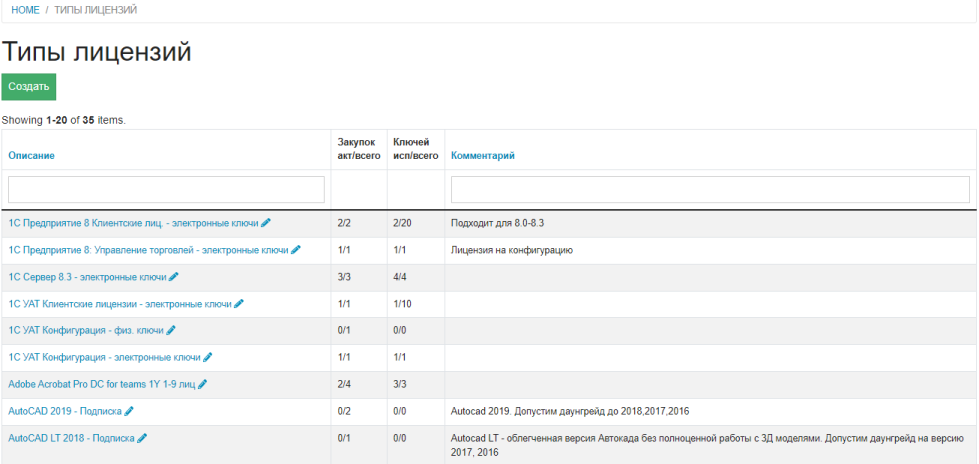Screen dimensions: 979x464
Task: Open 1С Сервер 8.3 - электронные ключи link
Action: click(87, 277)
